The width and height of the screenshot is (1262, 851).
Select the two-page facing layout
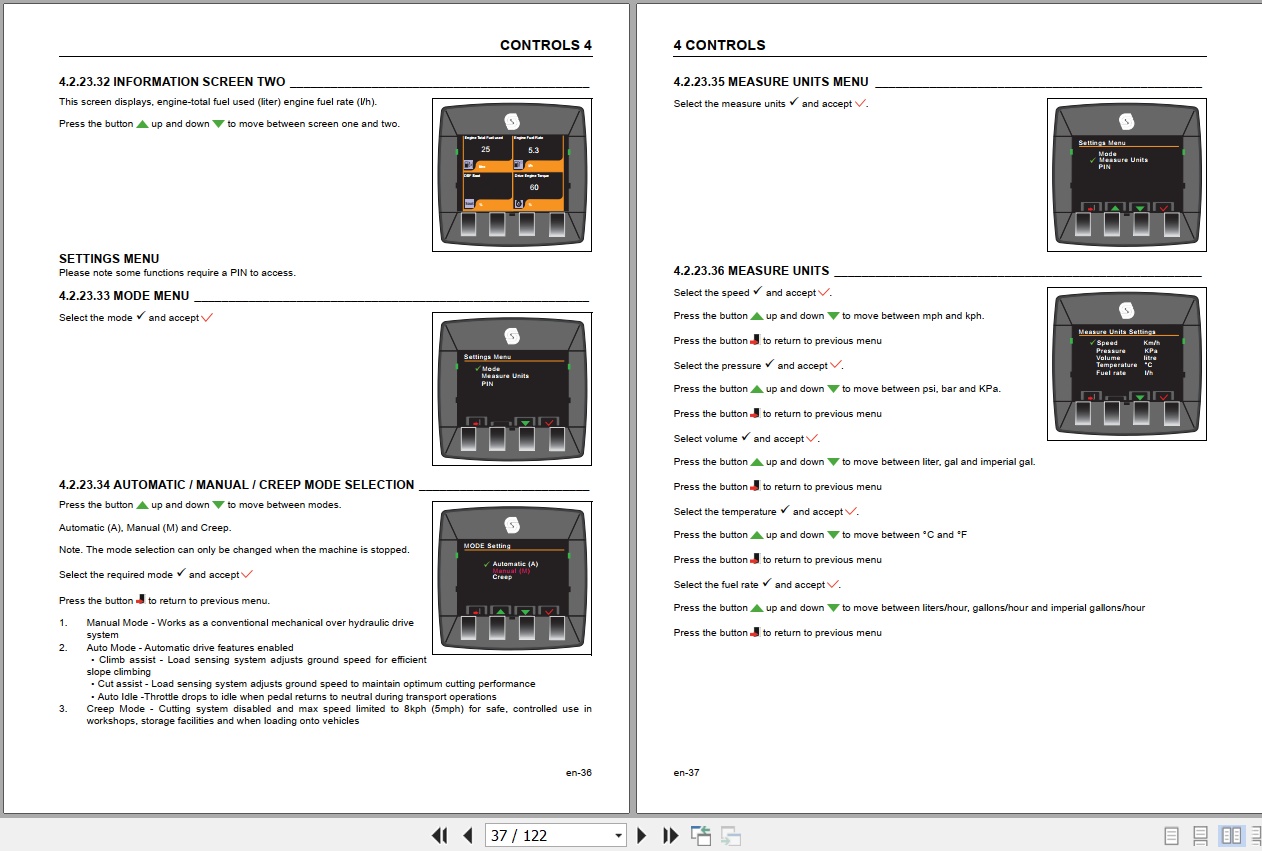coord(1232,835)
